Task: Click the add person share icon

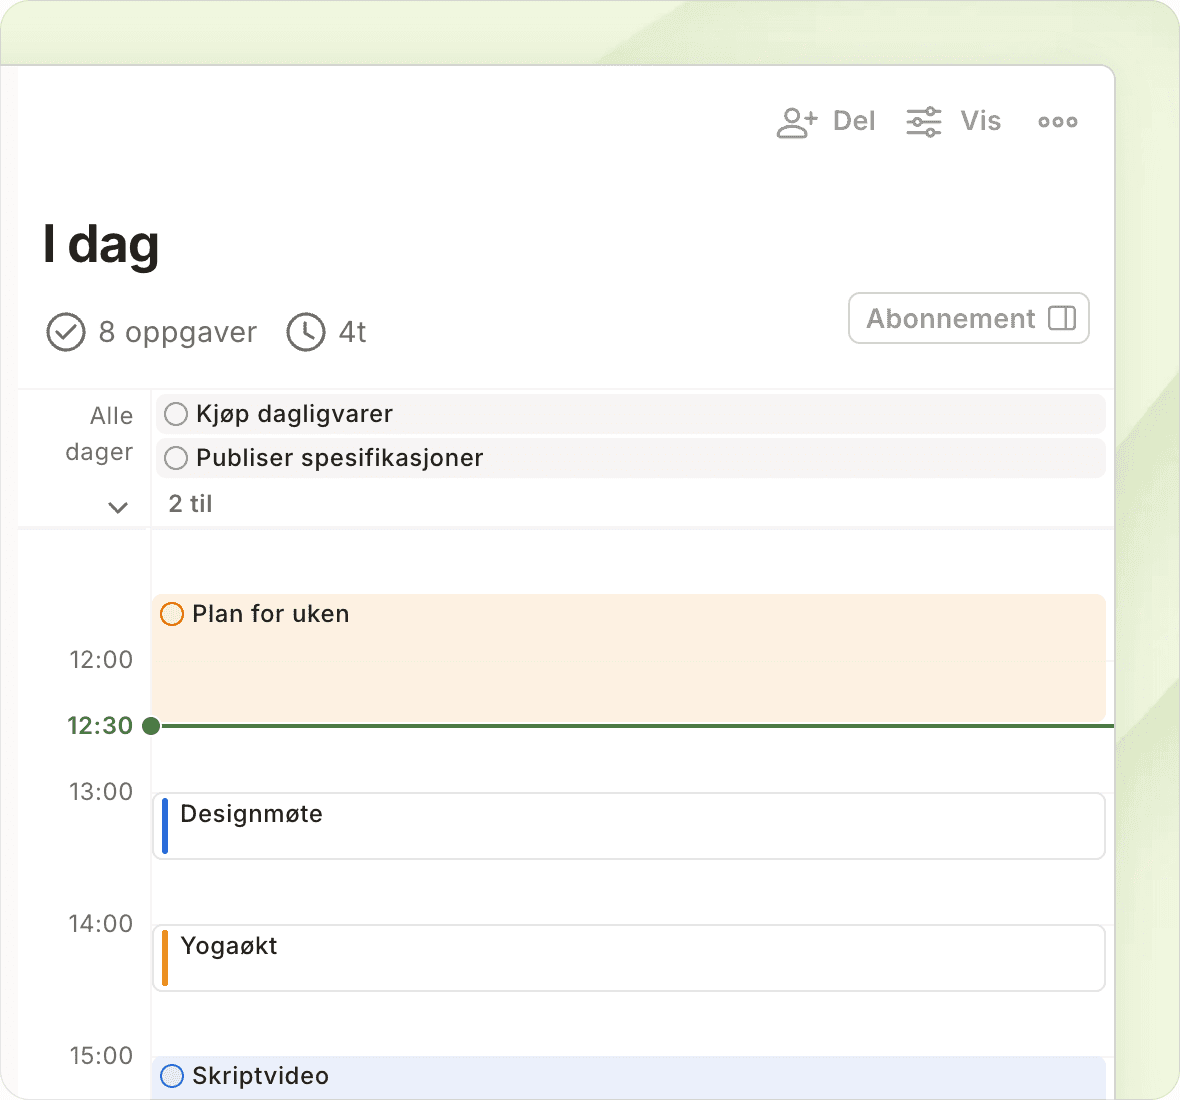Action: tap(797, 122)
